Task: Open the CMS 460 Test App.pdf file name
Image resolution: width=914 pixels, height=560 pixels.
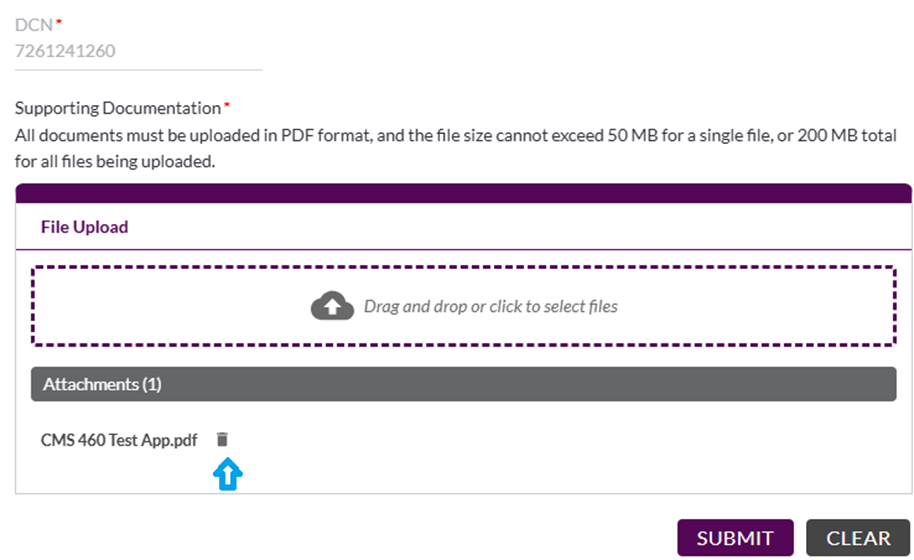Action: coord(119,440)
